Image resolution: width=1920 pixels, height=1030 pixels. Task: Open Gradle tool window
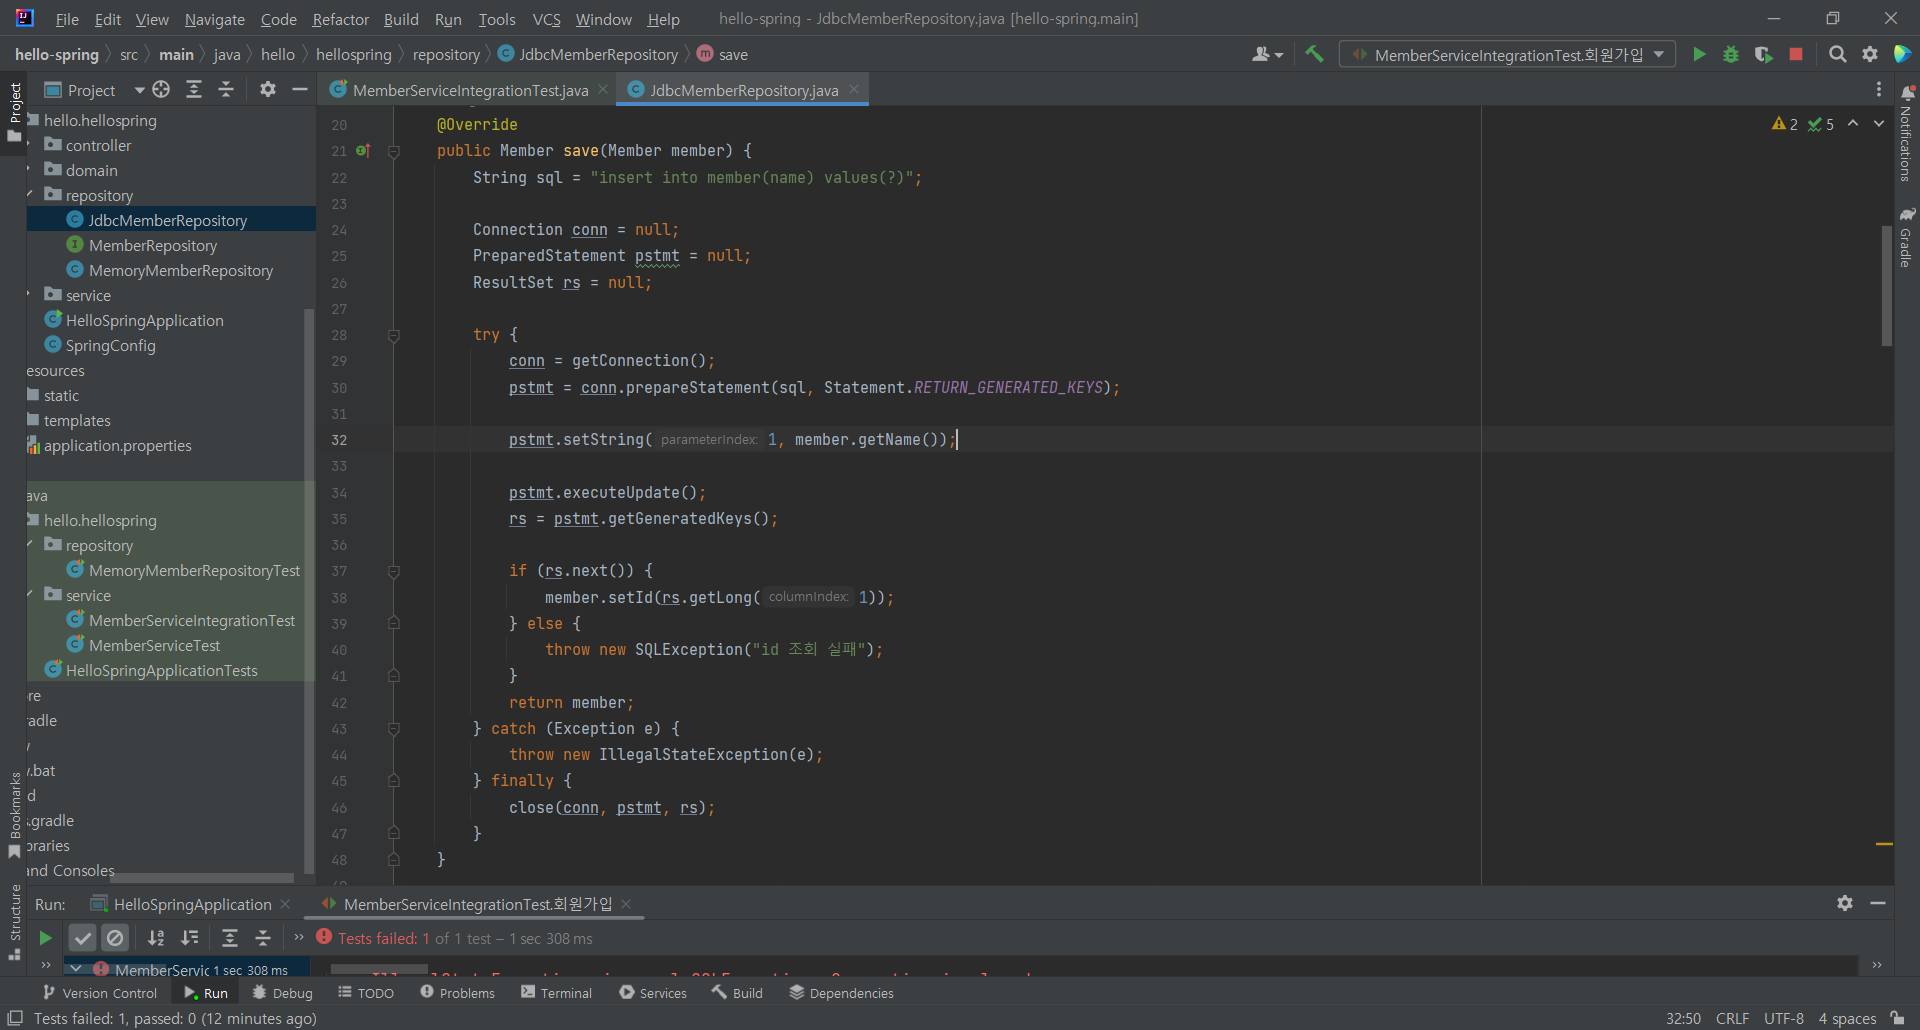[x=1907, y=238]
